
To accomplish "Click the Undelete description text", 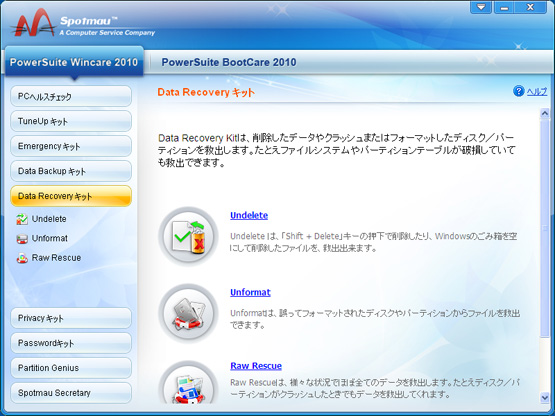I will (373, 242).
